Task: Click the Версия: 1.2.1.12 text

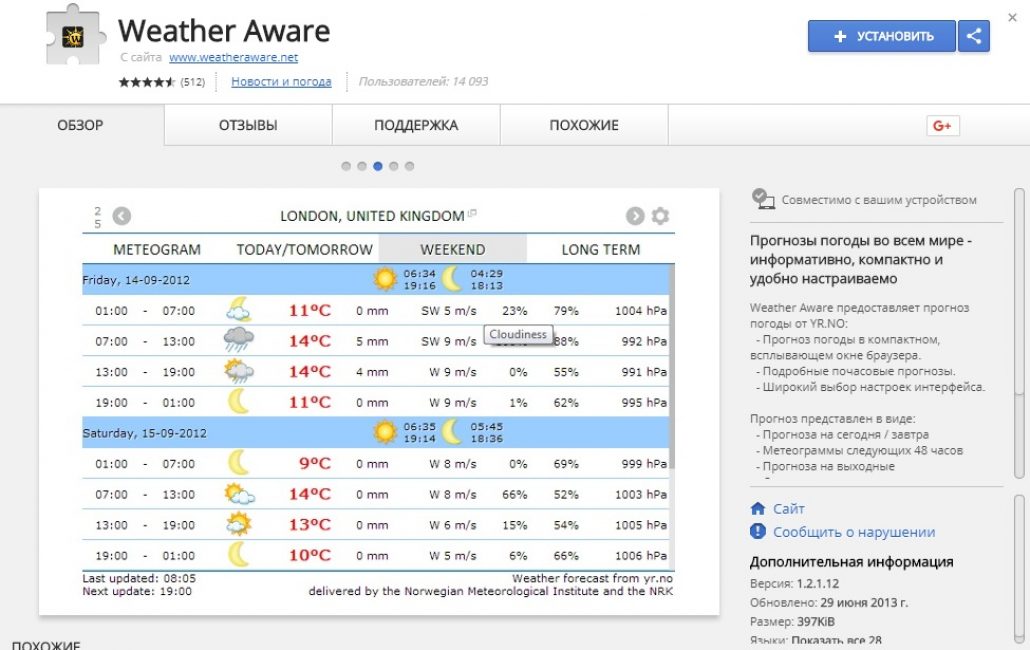Action: point(794,583)
